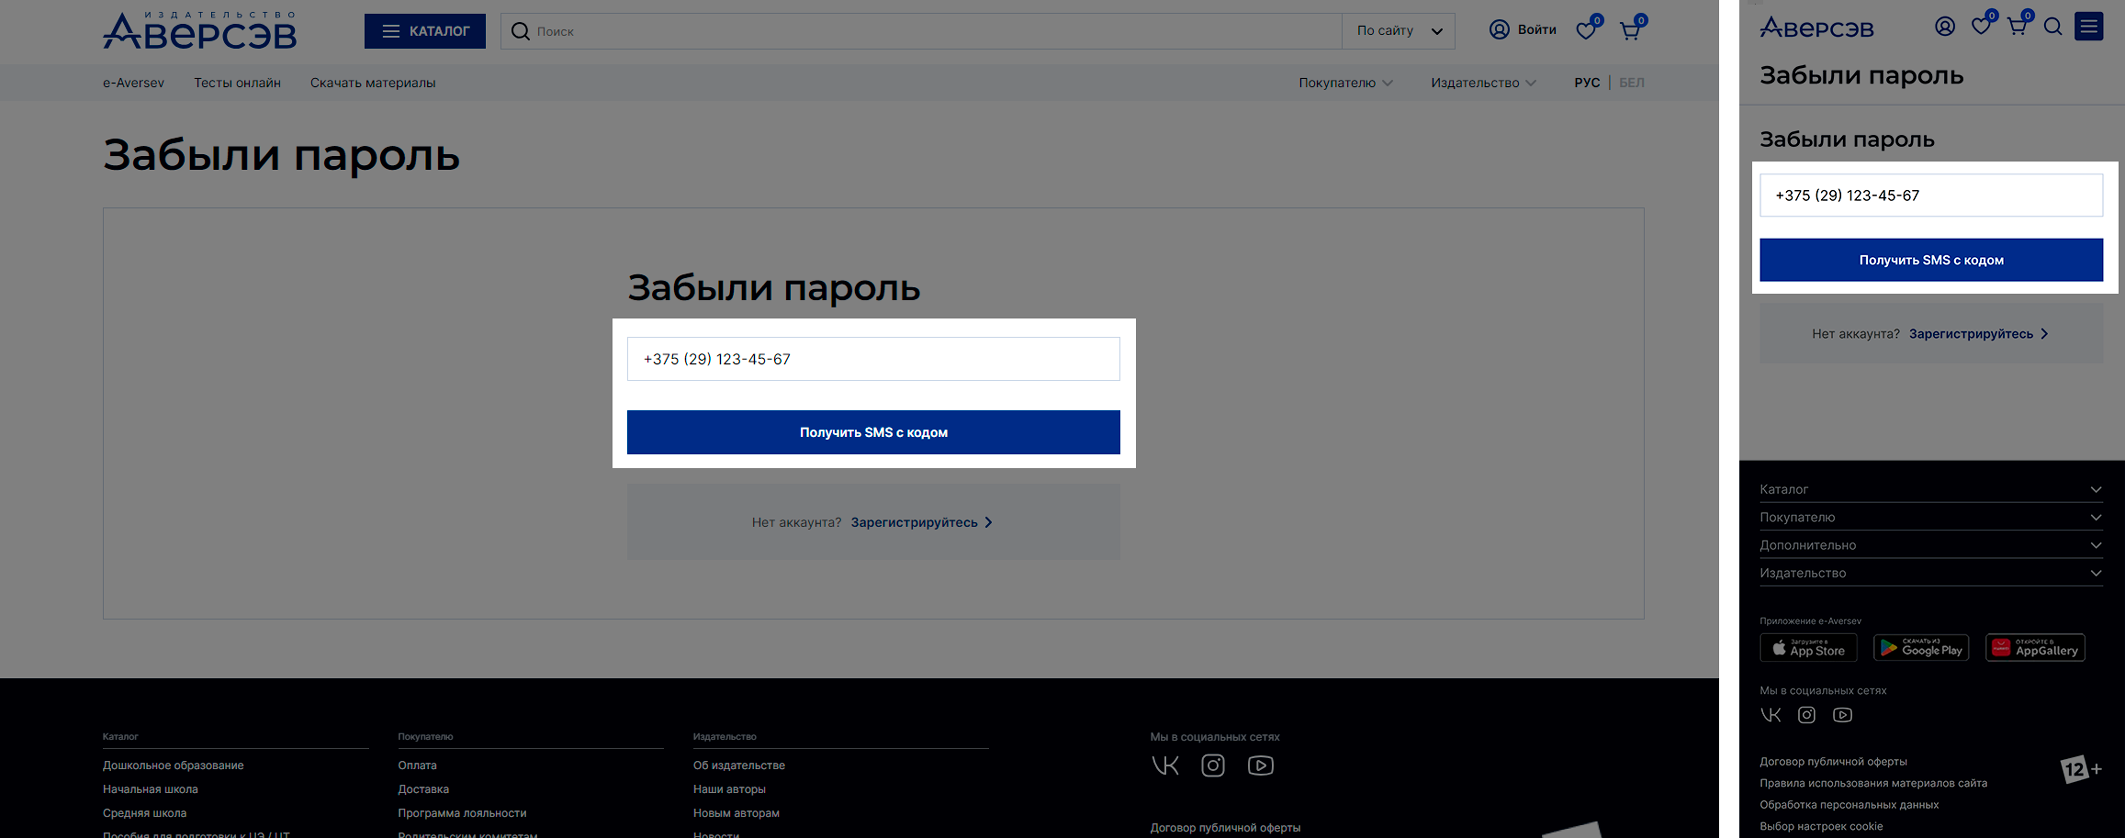Click the desktop phone number input field
This screenshot has height=838, width=2125.
pyautogui.click(x=873, y=359)
